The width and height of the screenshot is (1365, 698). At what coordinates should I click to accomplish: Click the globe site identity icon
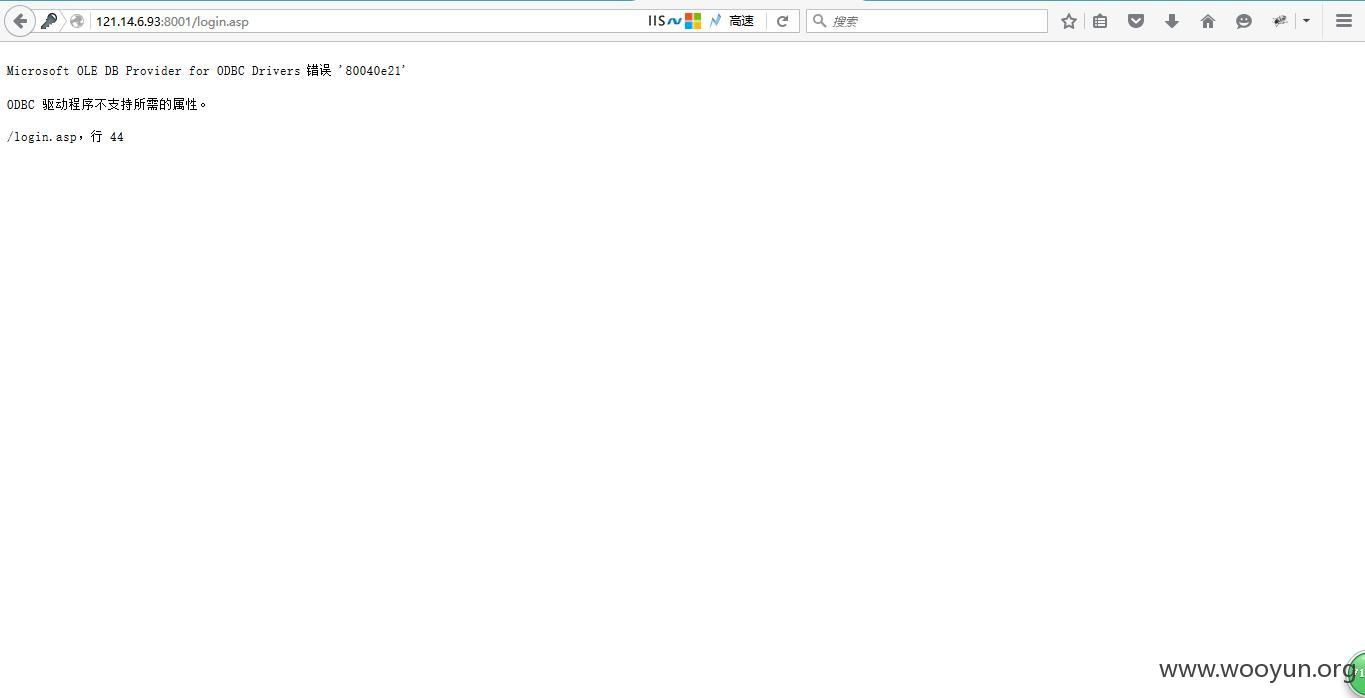coord(77,21)
